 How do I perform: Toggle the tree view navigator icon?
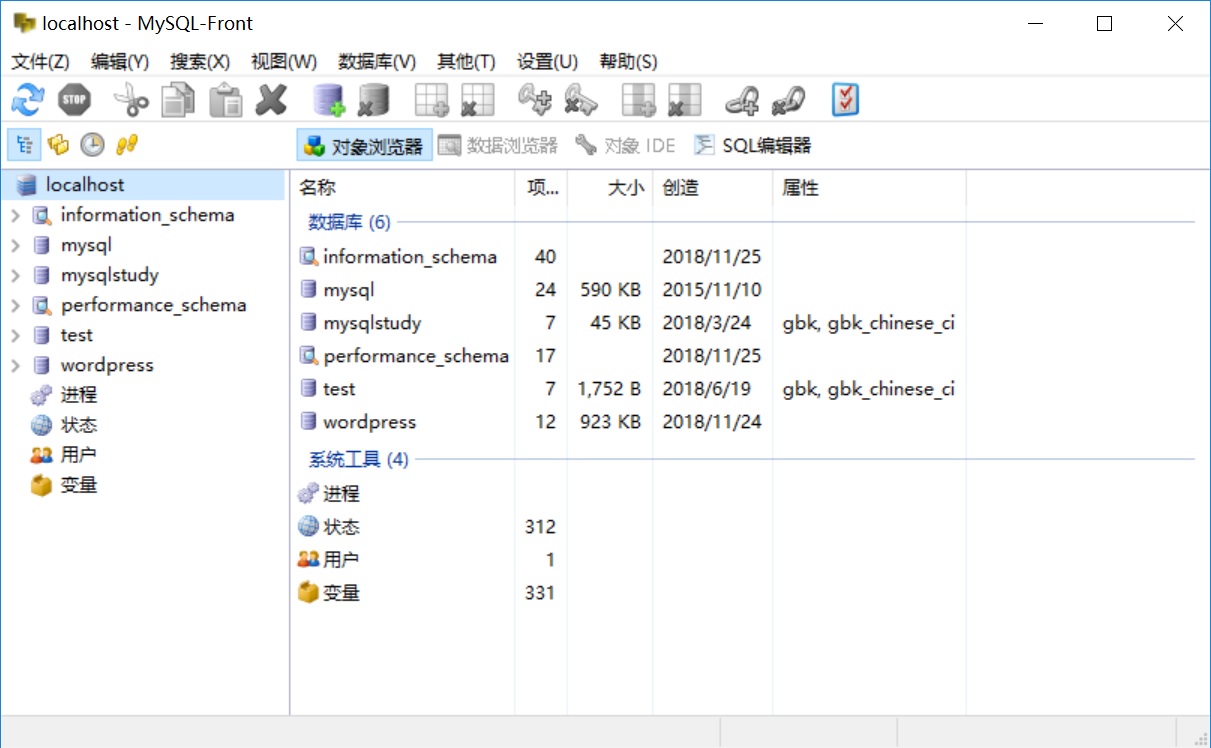coord(24,145)
